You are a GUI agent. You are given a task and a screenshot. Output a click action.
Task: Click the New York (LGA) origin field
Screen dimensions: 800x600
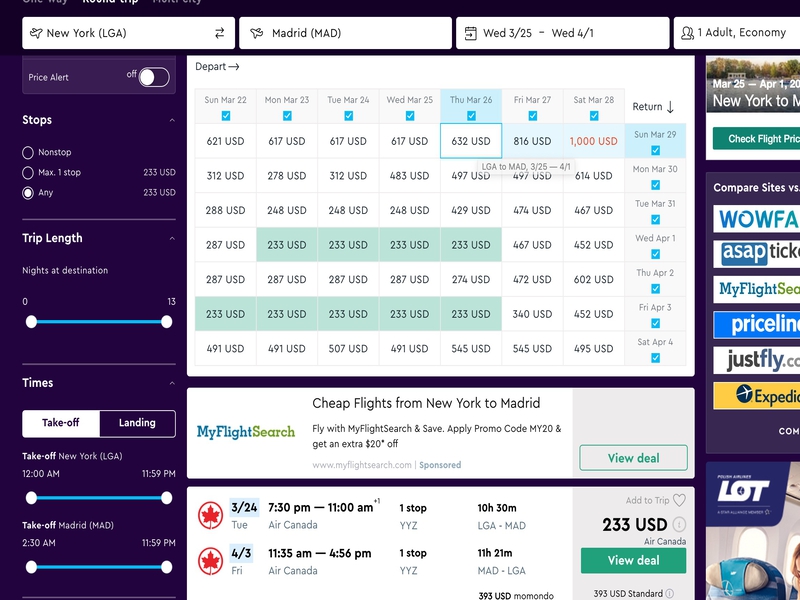[129, 33]
